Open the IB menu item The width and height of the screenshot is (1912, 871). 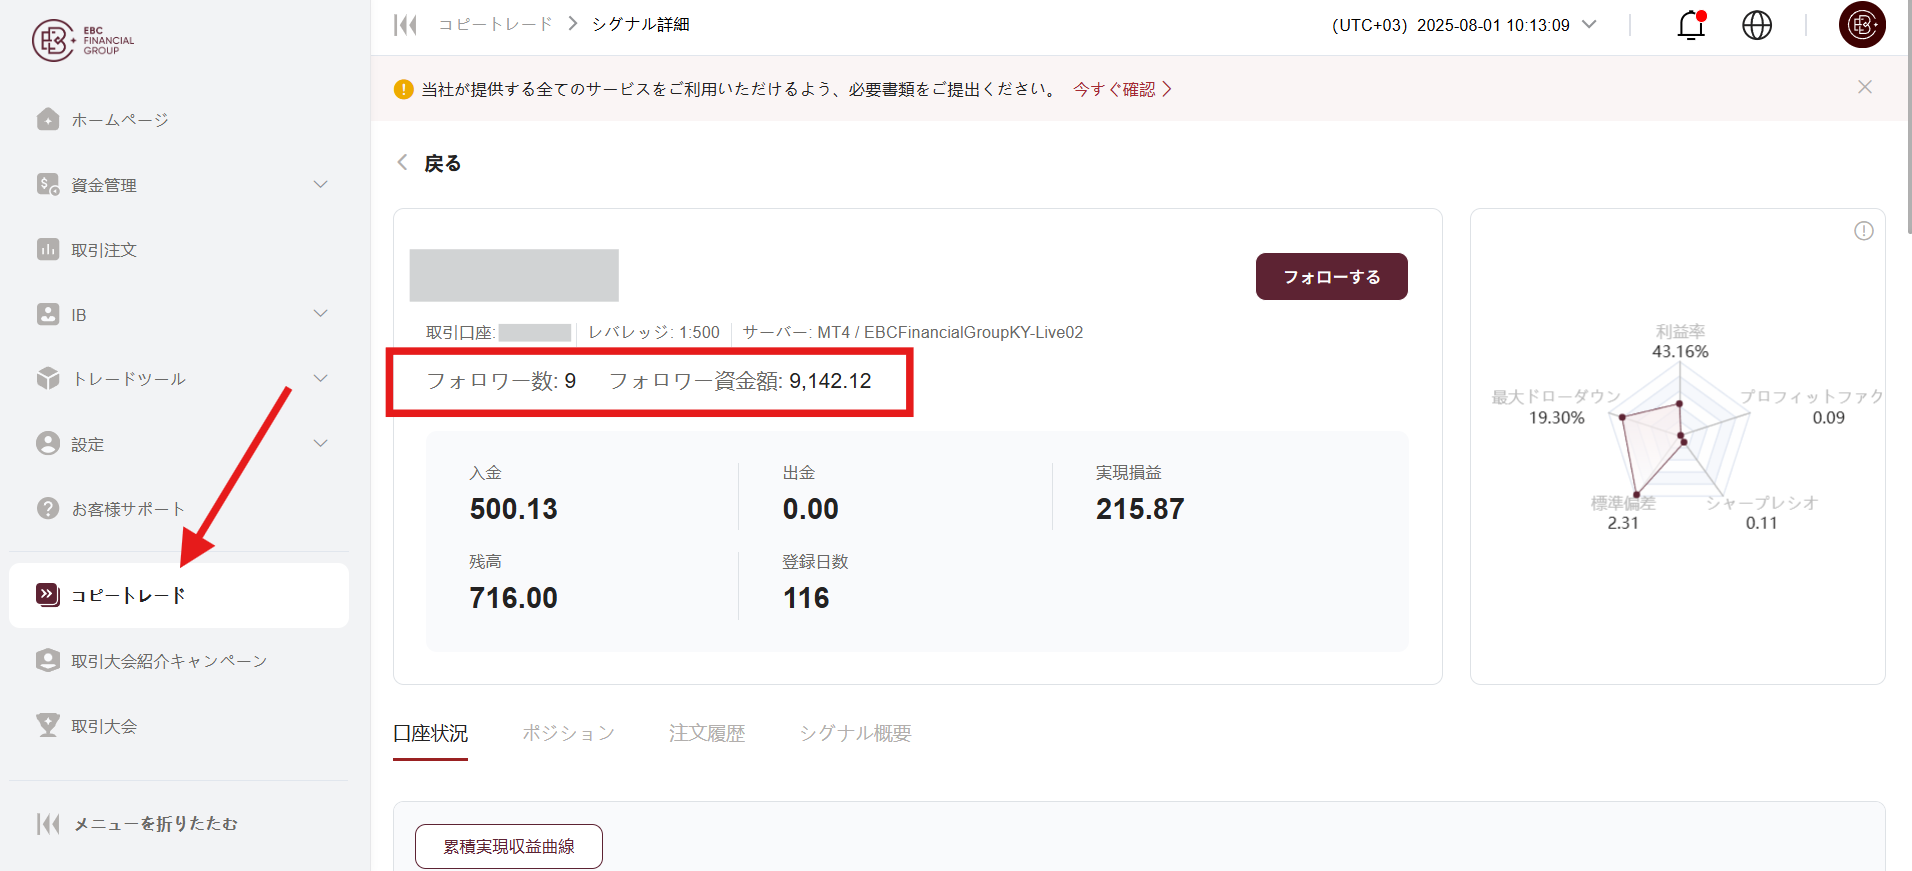[179, 315]
